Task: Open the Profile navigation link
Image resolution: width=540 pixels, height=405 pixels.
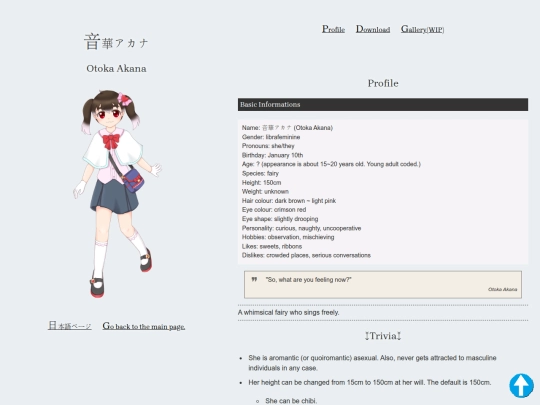Action: [333, 29]
